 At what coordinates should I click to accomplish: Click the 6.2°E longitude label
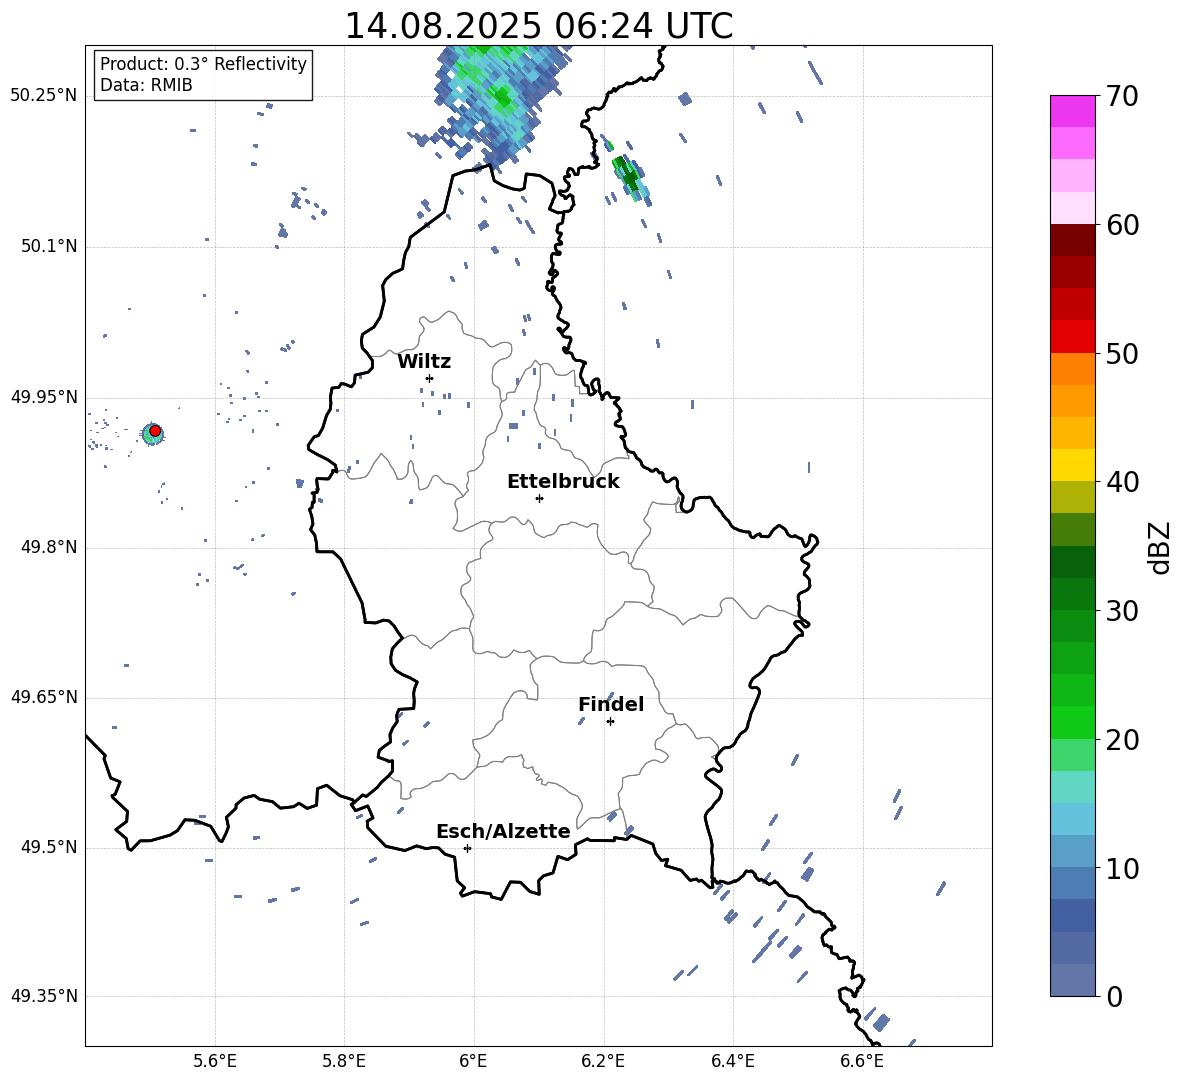coord(603,1061)
